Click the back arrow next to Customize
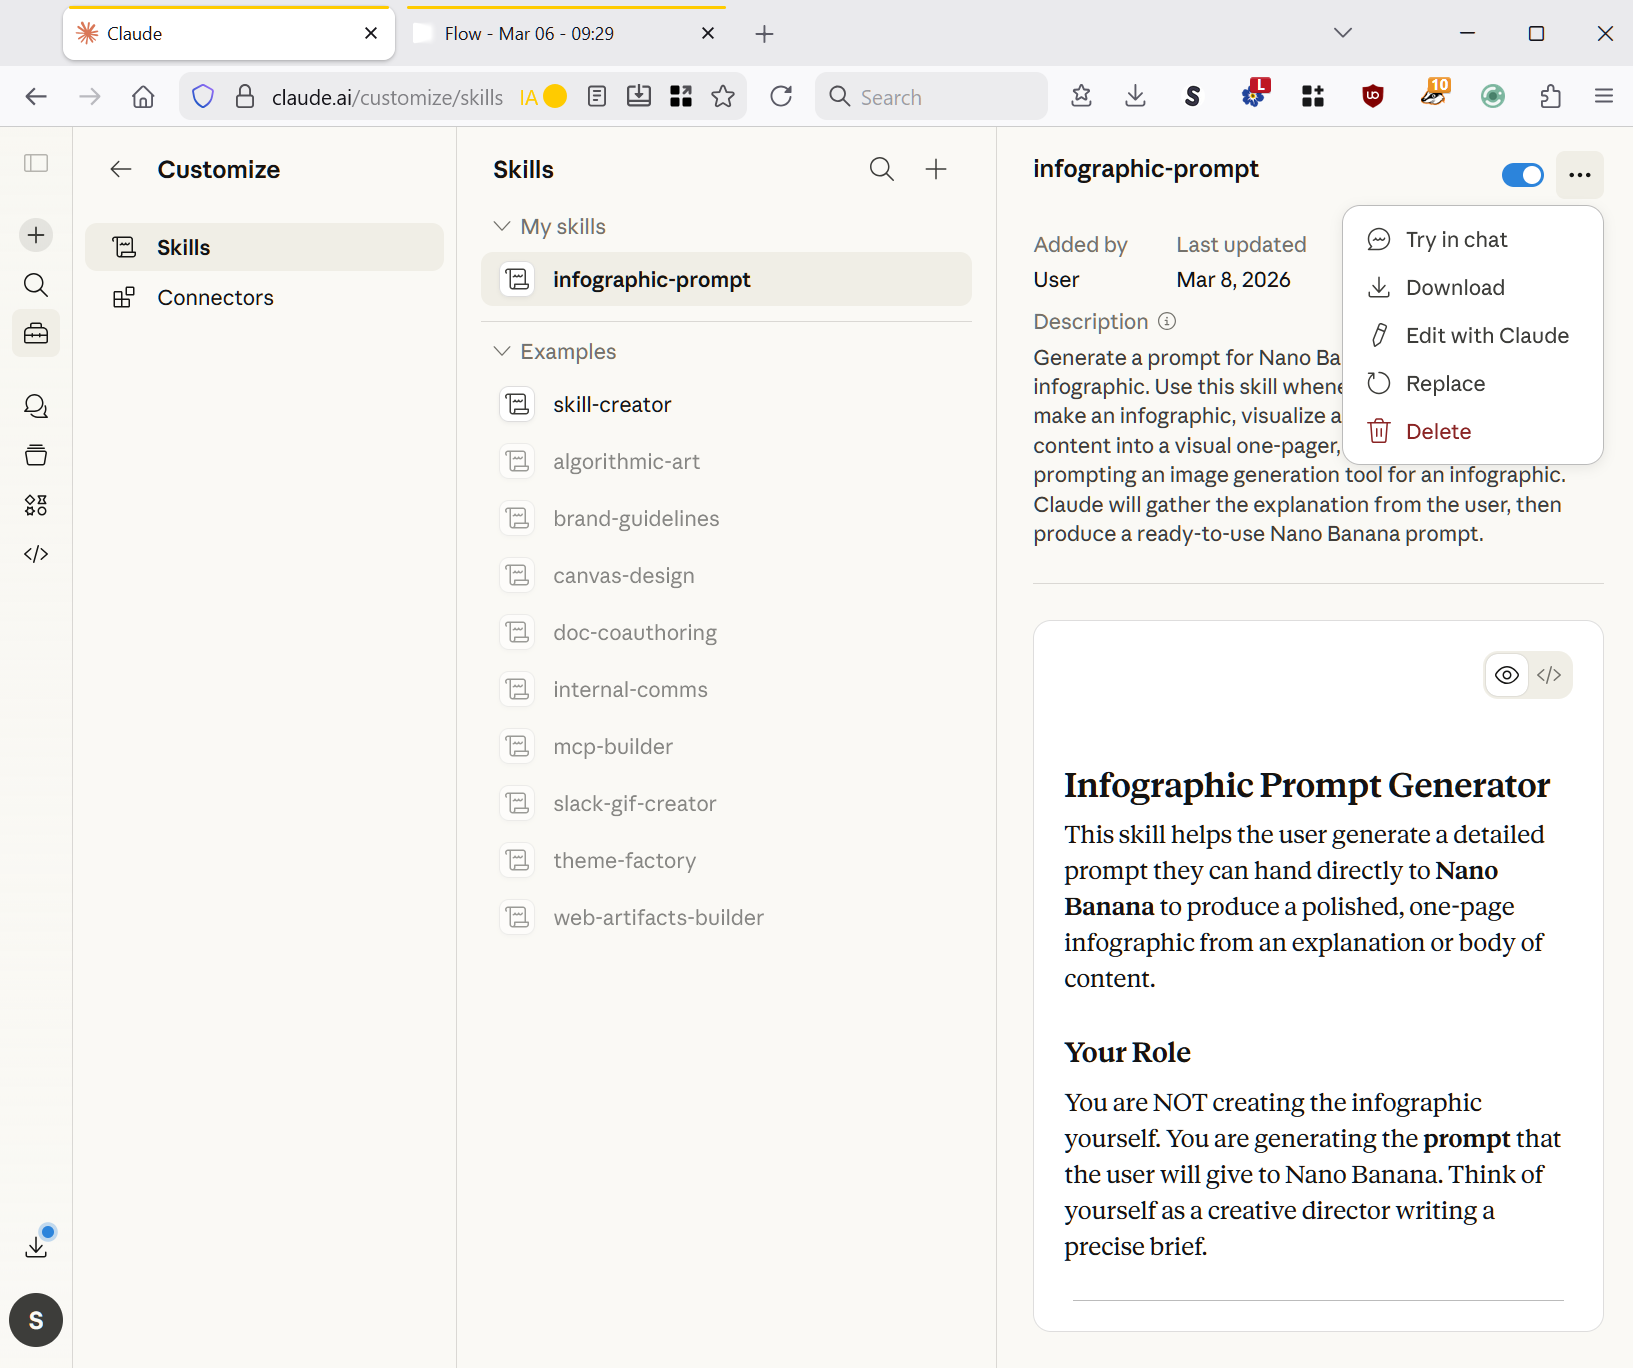This screenshot has height=1368, width=1633. pos(121,169)
